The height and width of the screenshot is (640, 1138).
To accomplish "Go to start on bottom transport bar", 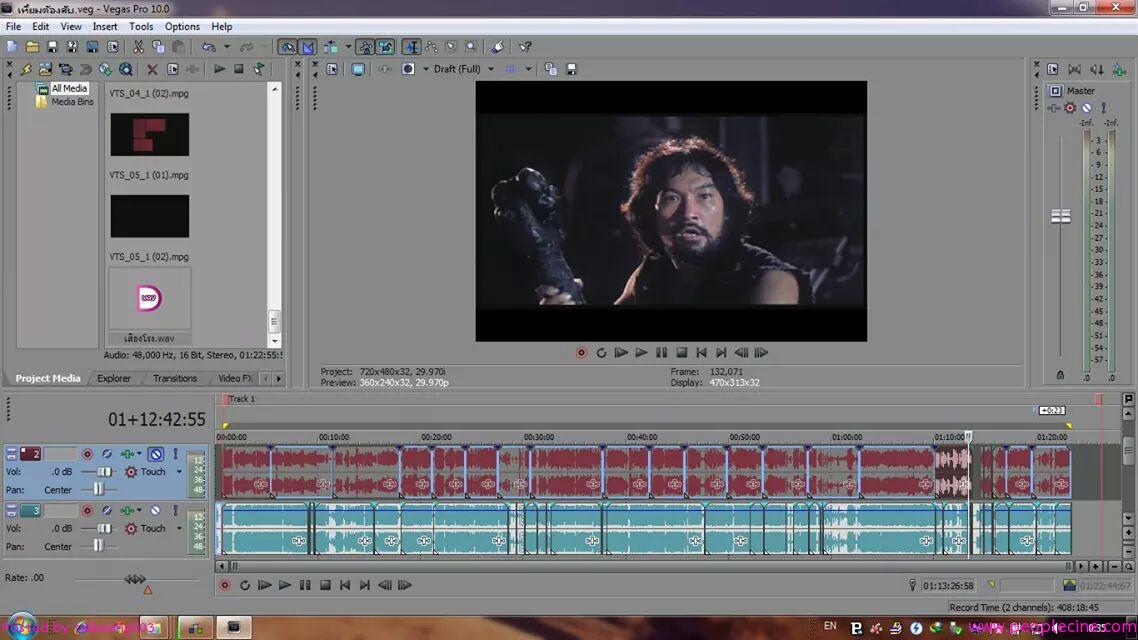I will [345, 585].
